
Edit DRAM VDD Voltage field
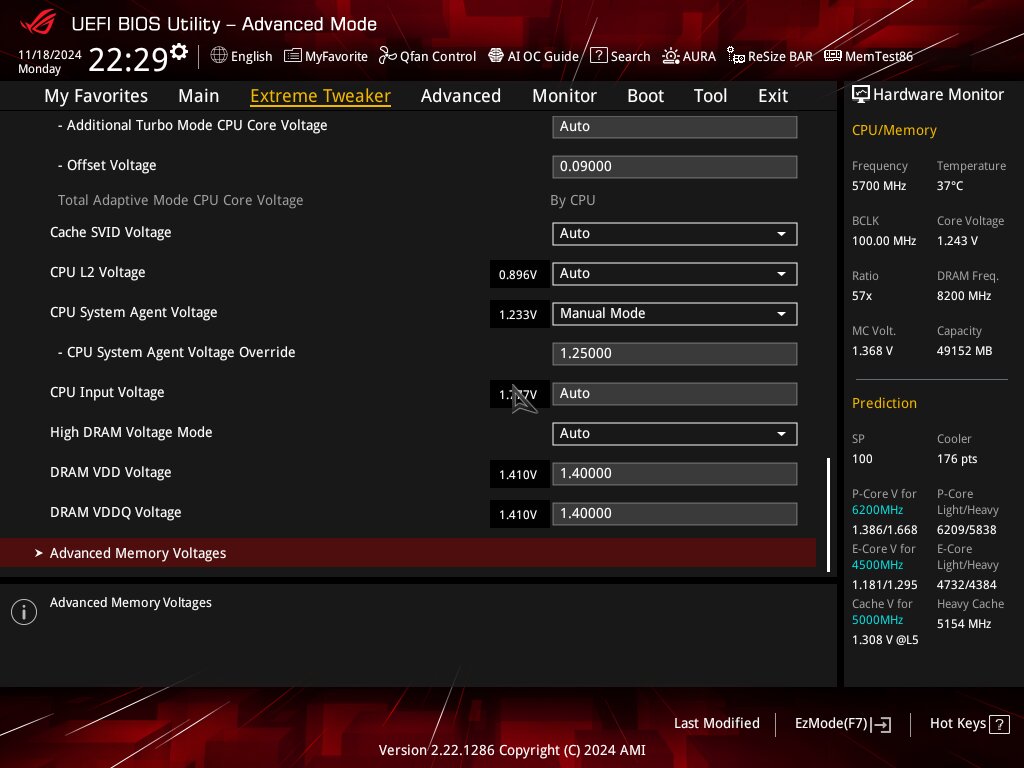pos(675,473)
